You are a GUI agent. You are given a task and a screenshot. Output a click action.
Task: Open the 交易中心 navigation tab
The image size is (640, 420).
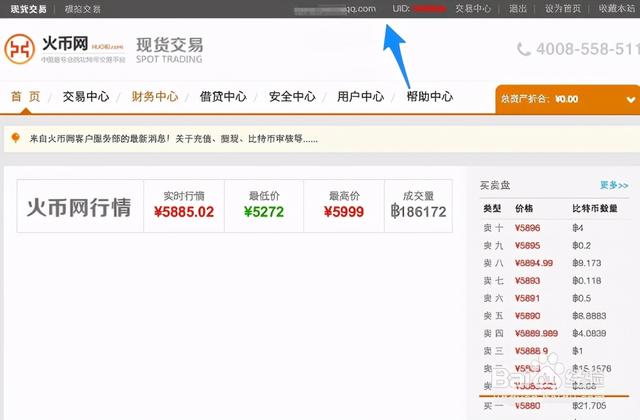pos(86,97)
